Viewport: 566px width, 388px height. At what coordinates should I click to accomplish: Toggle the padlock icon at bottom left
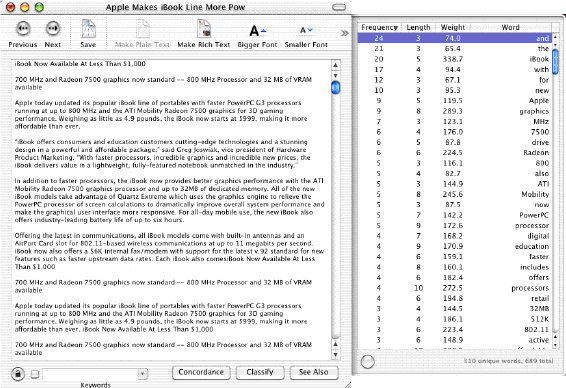[18, 374]
